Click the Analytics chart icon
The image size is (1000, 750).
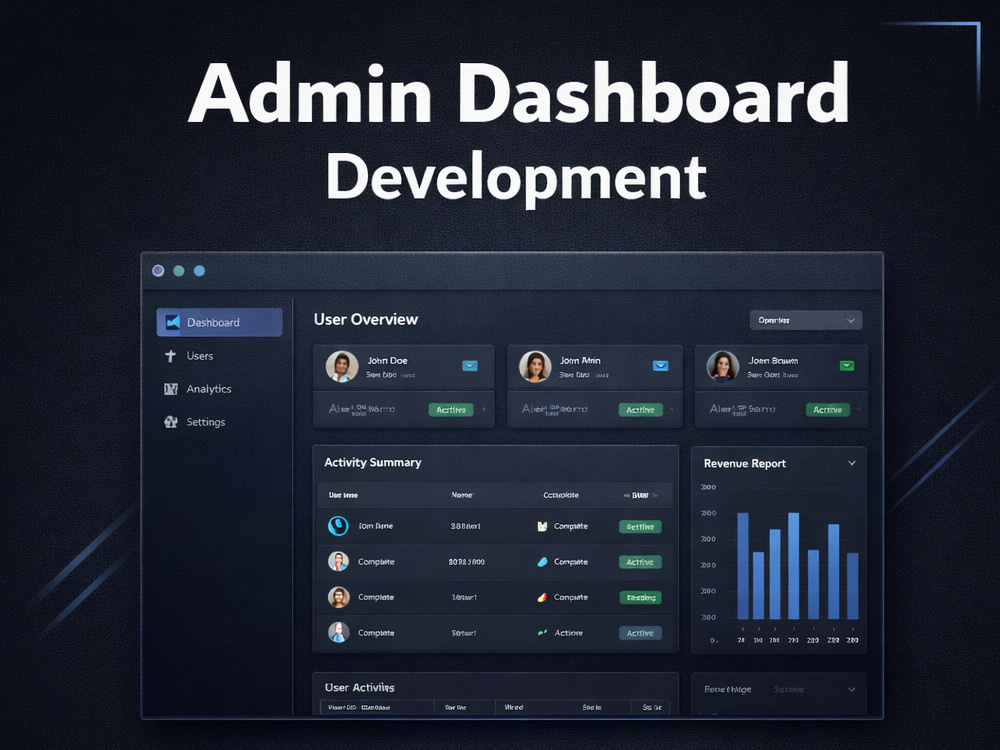coord(171,389)
